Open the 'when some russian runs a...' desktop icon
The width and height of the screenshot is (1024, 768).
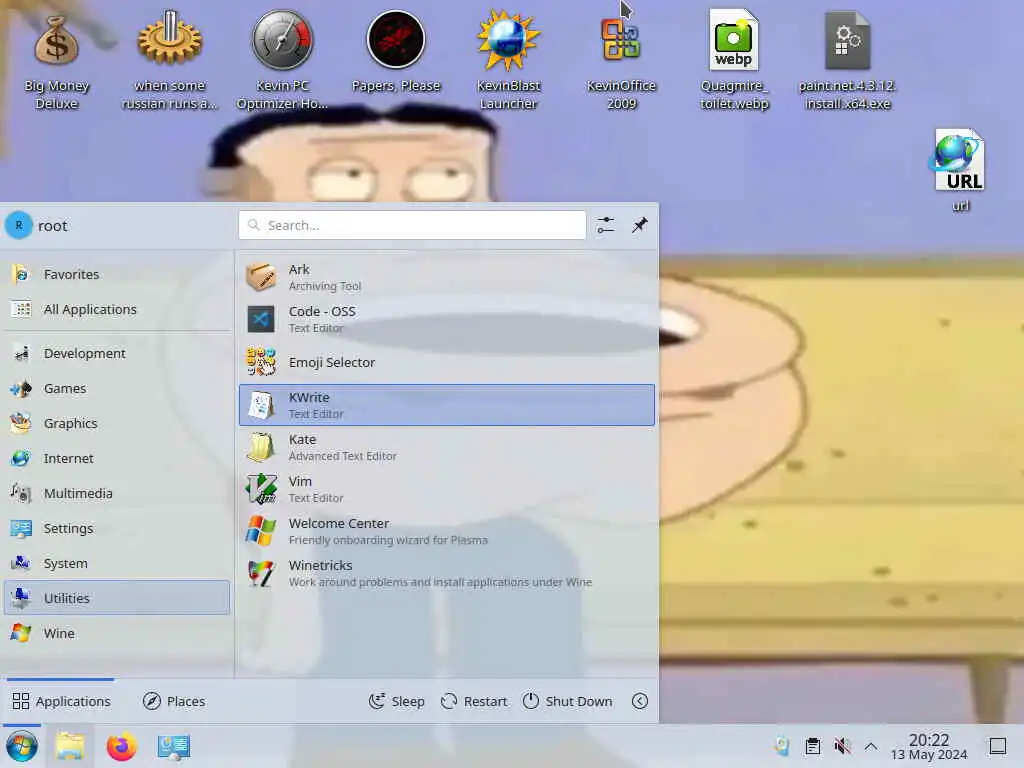(169, 61)
